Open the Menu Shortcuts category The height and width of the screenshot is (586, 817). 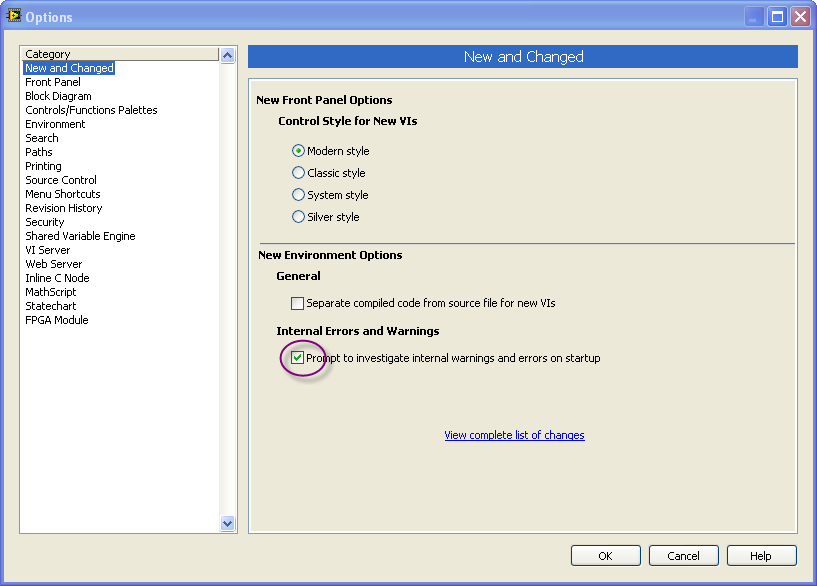click(63, 194)
